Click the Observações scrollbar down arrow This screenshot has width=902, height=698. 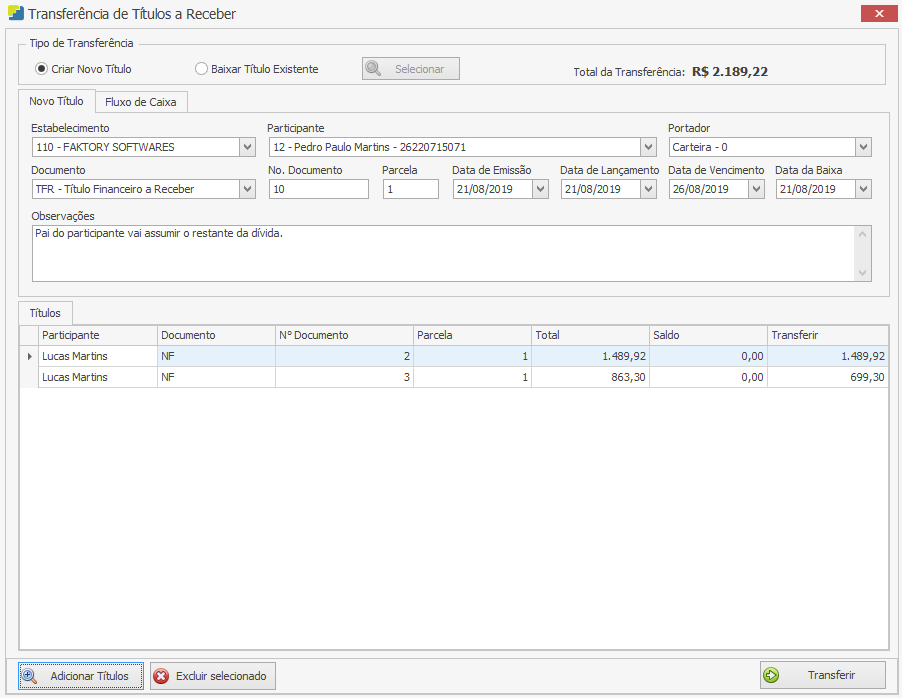click(863, 273)
